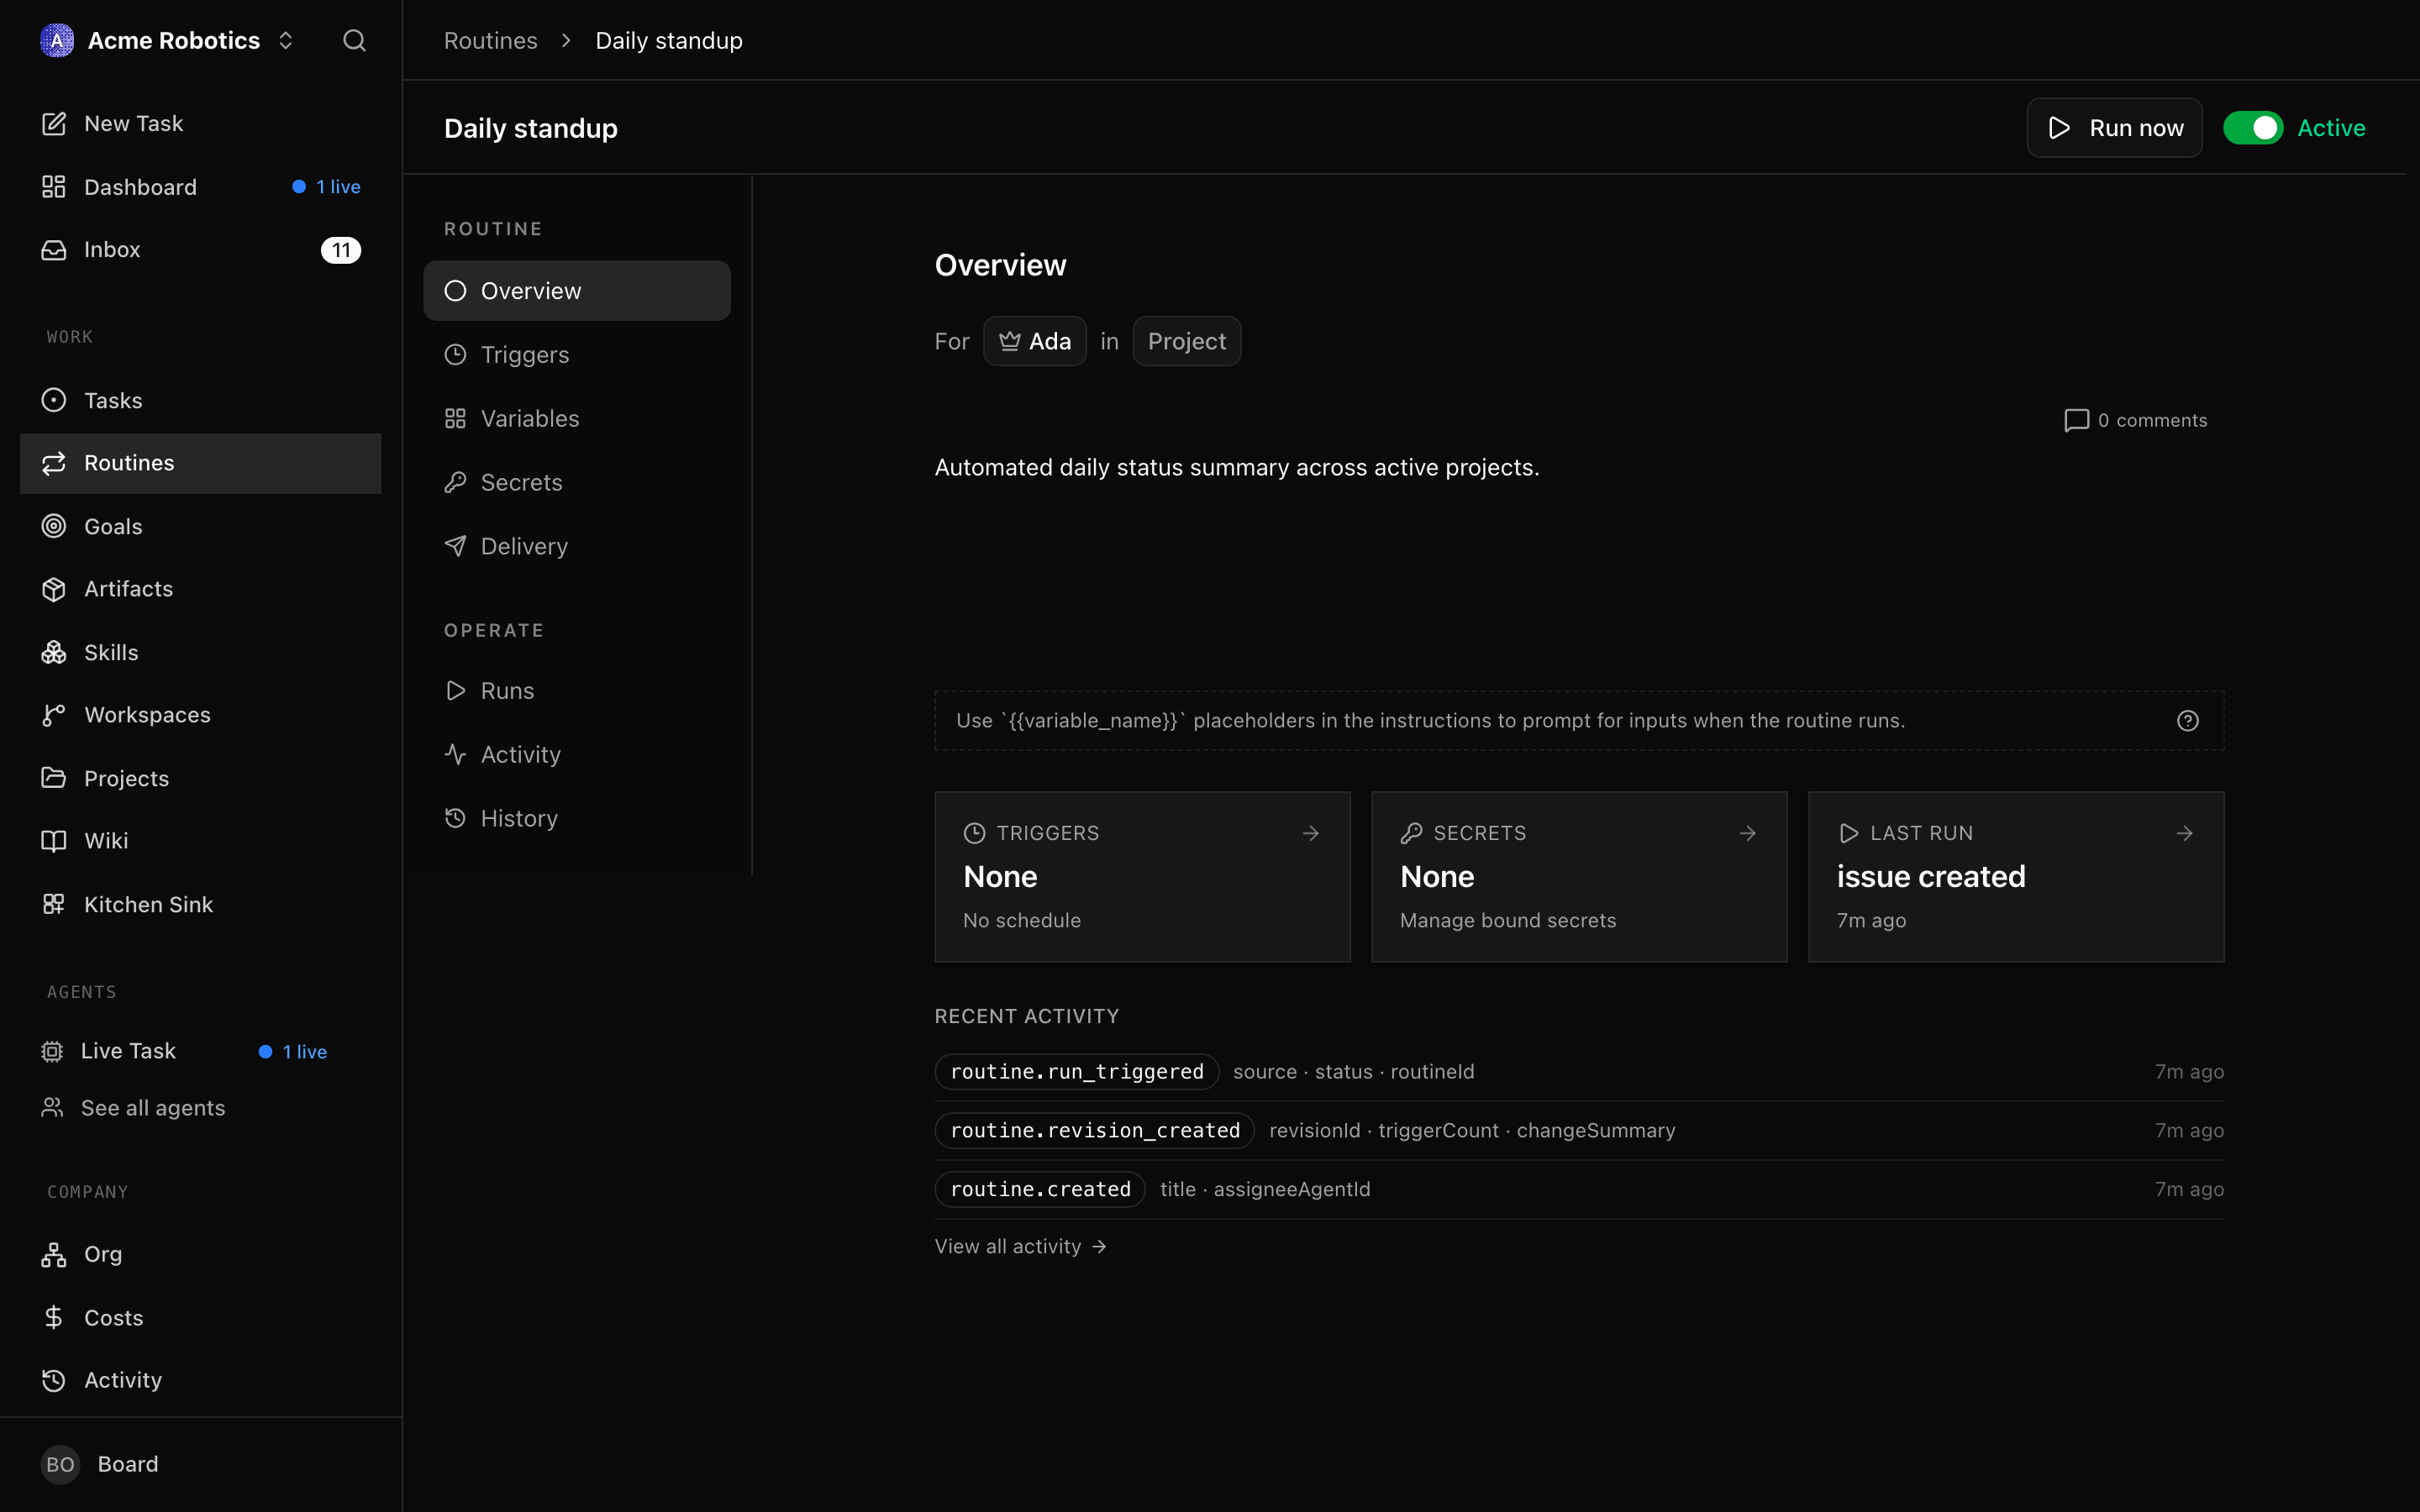Open Workspaces branch icon in sidebar
This screenshot has height=1512, width=2420.
pos(54,716)
